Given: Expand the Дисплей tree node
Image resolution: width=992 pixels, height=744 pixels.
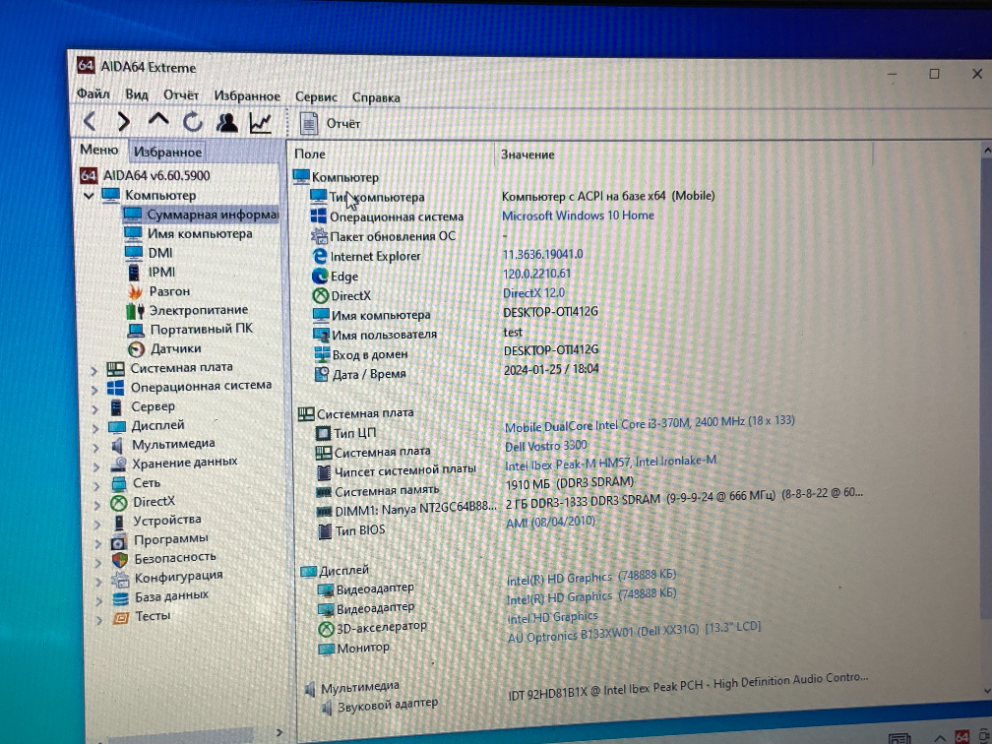Looking at the screenshot, I should click(x=96, y=428).
